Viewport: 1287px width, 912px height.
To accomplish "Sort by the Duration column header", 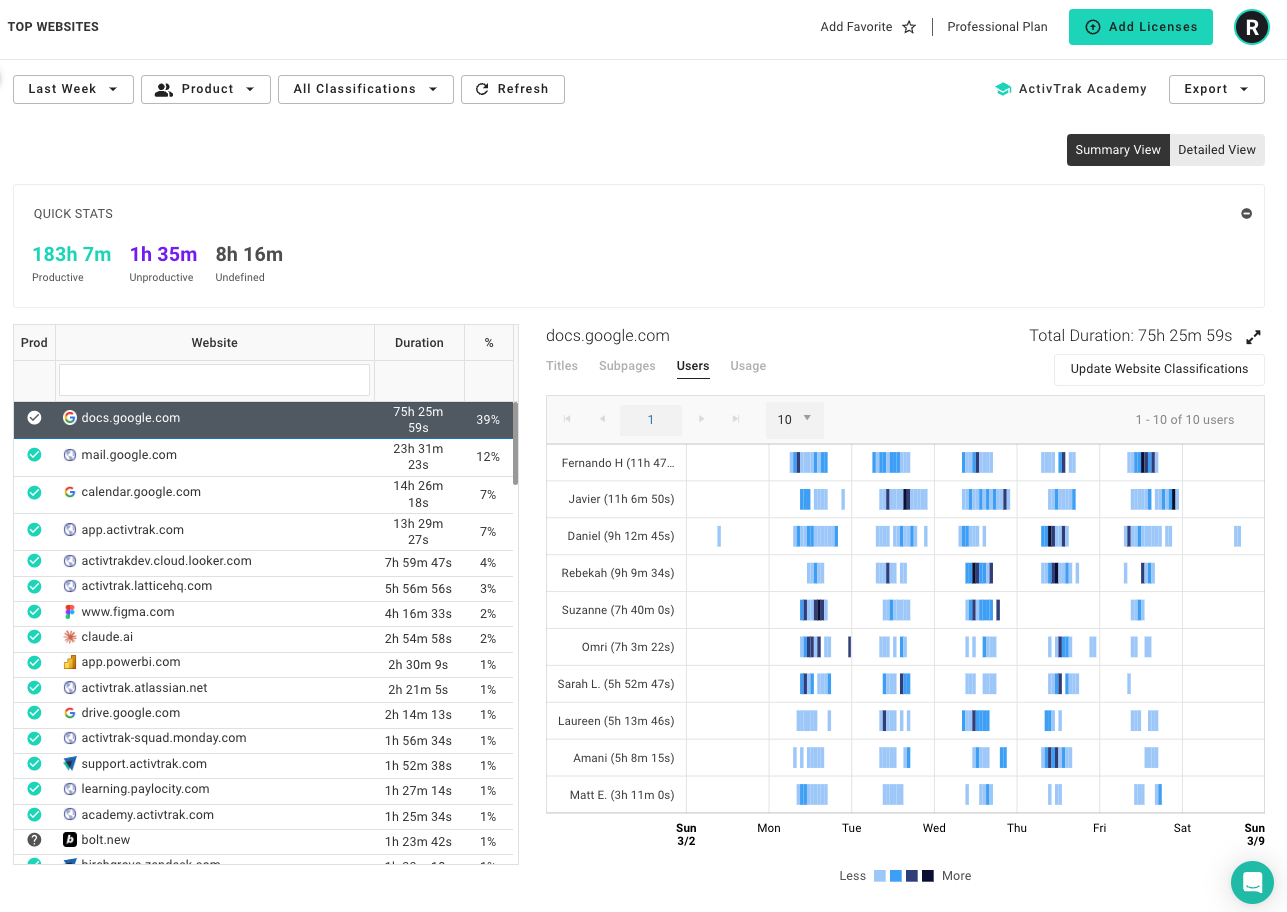I will tap(419, 342).
